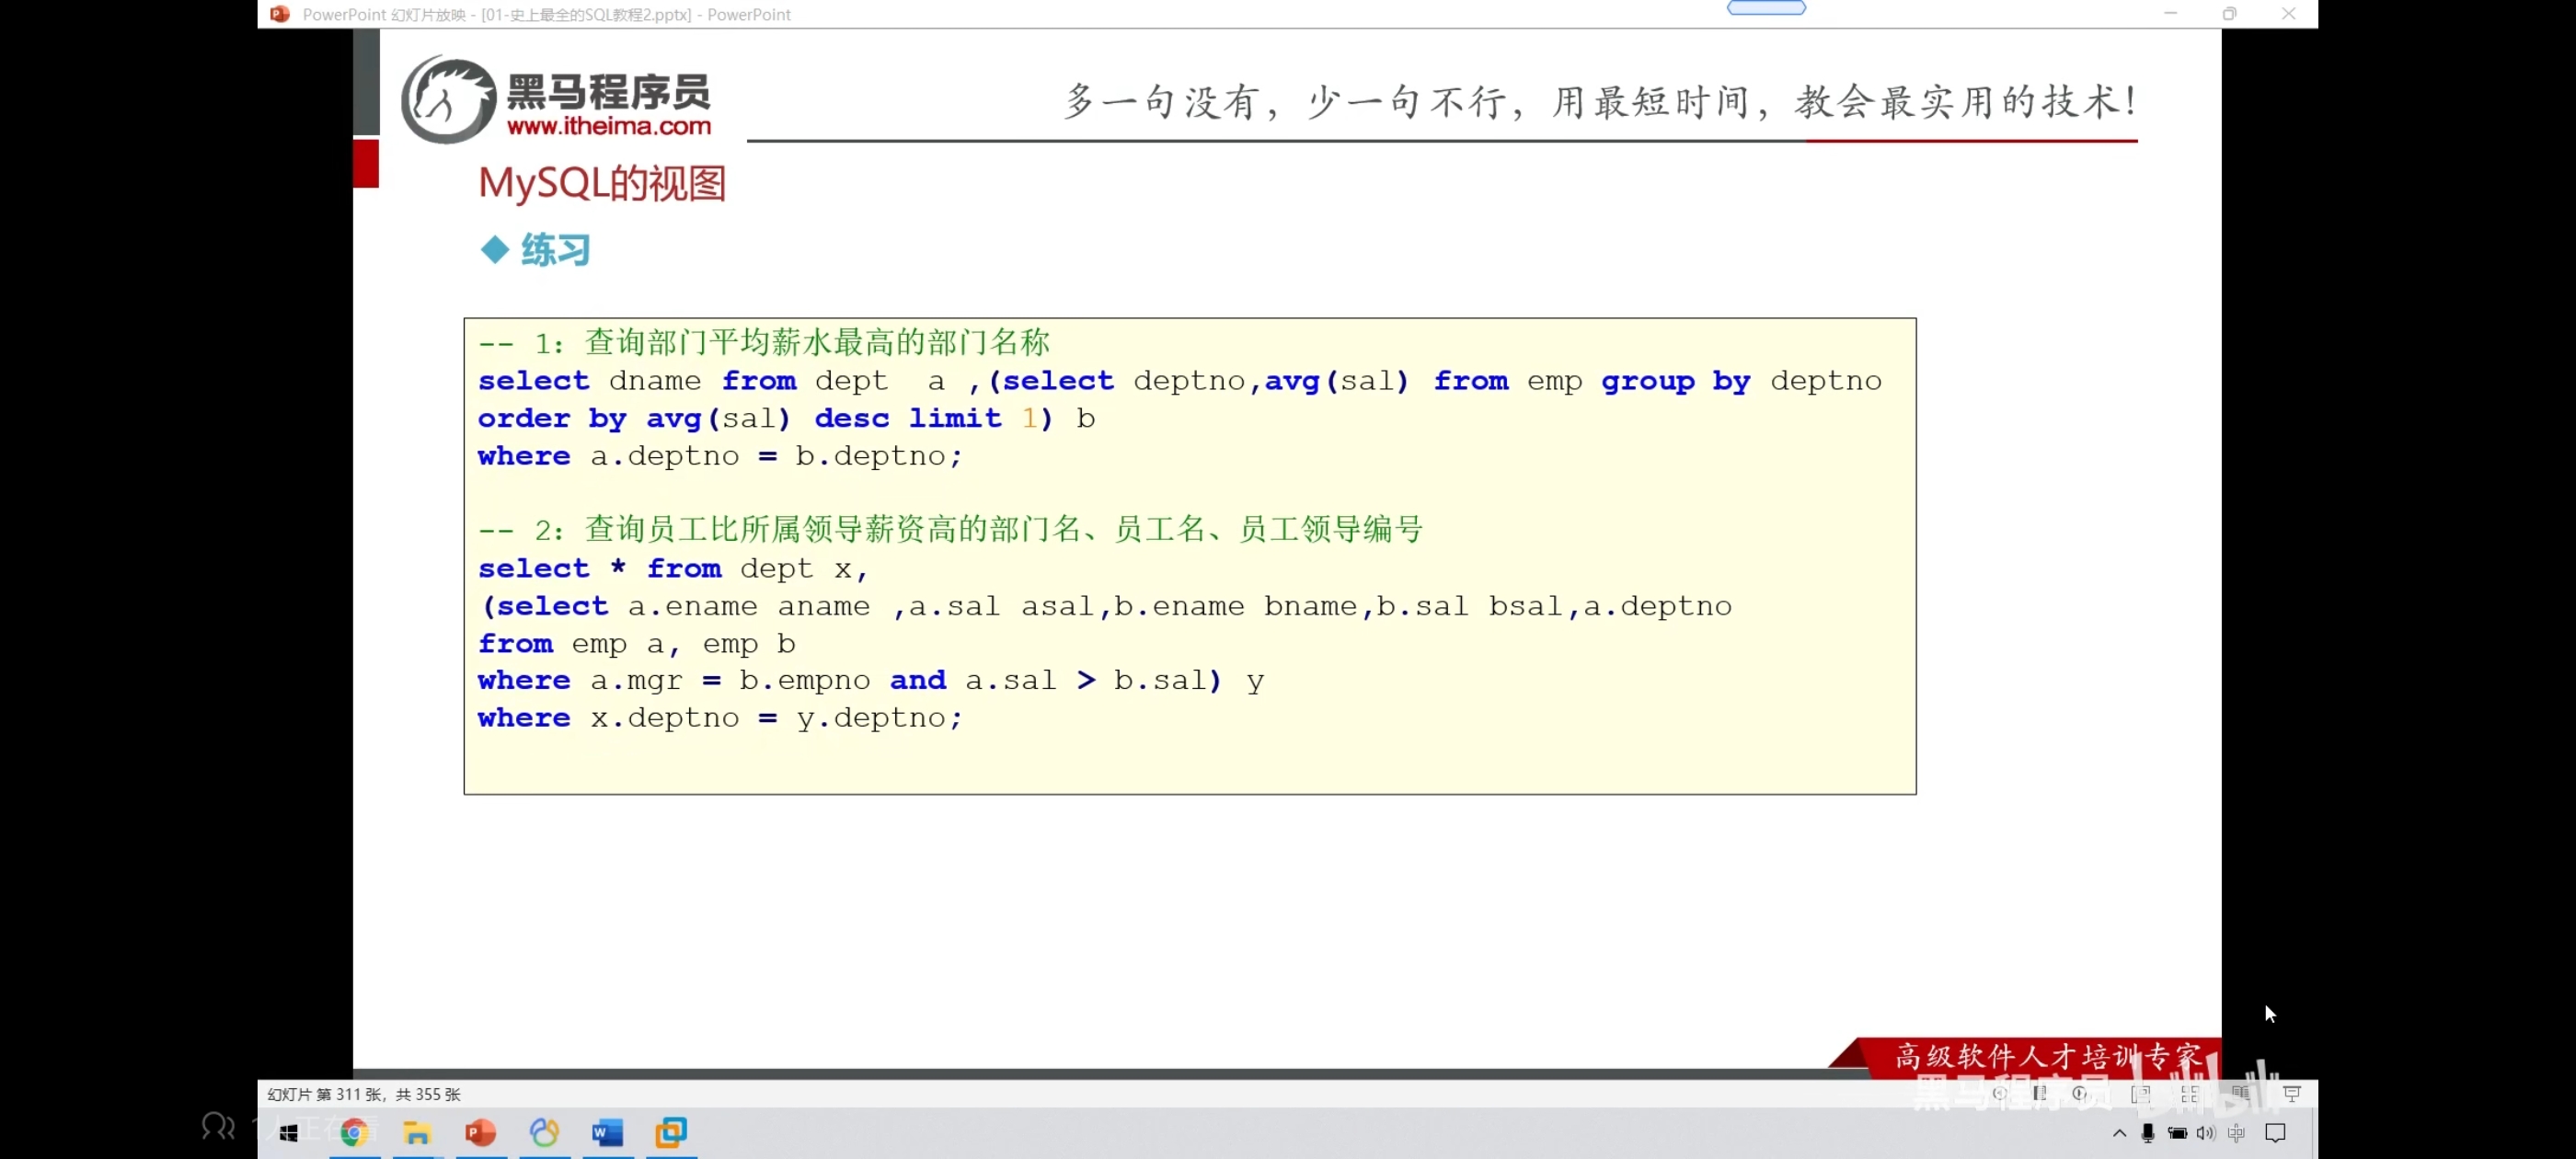The image size is (2576, 1159).
Task: Open the Windows Start menu
Action: tap(289, 1132)
